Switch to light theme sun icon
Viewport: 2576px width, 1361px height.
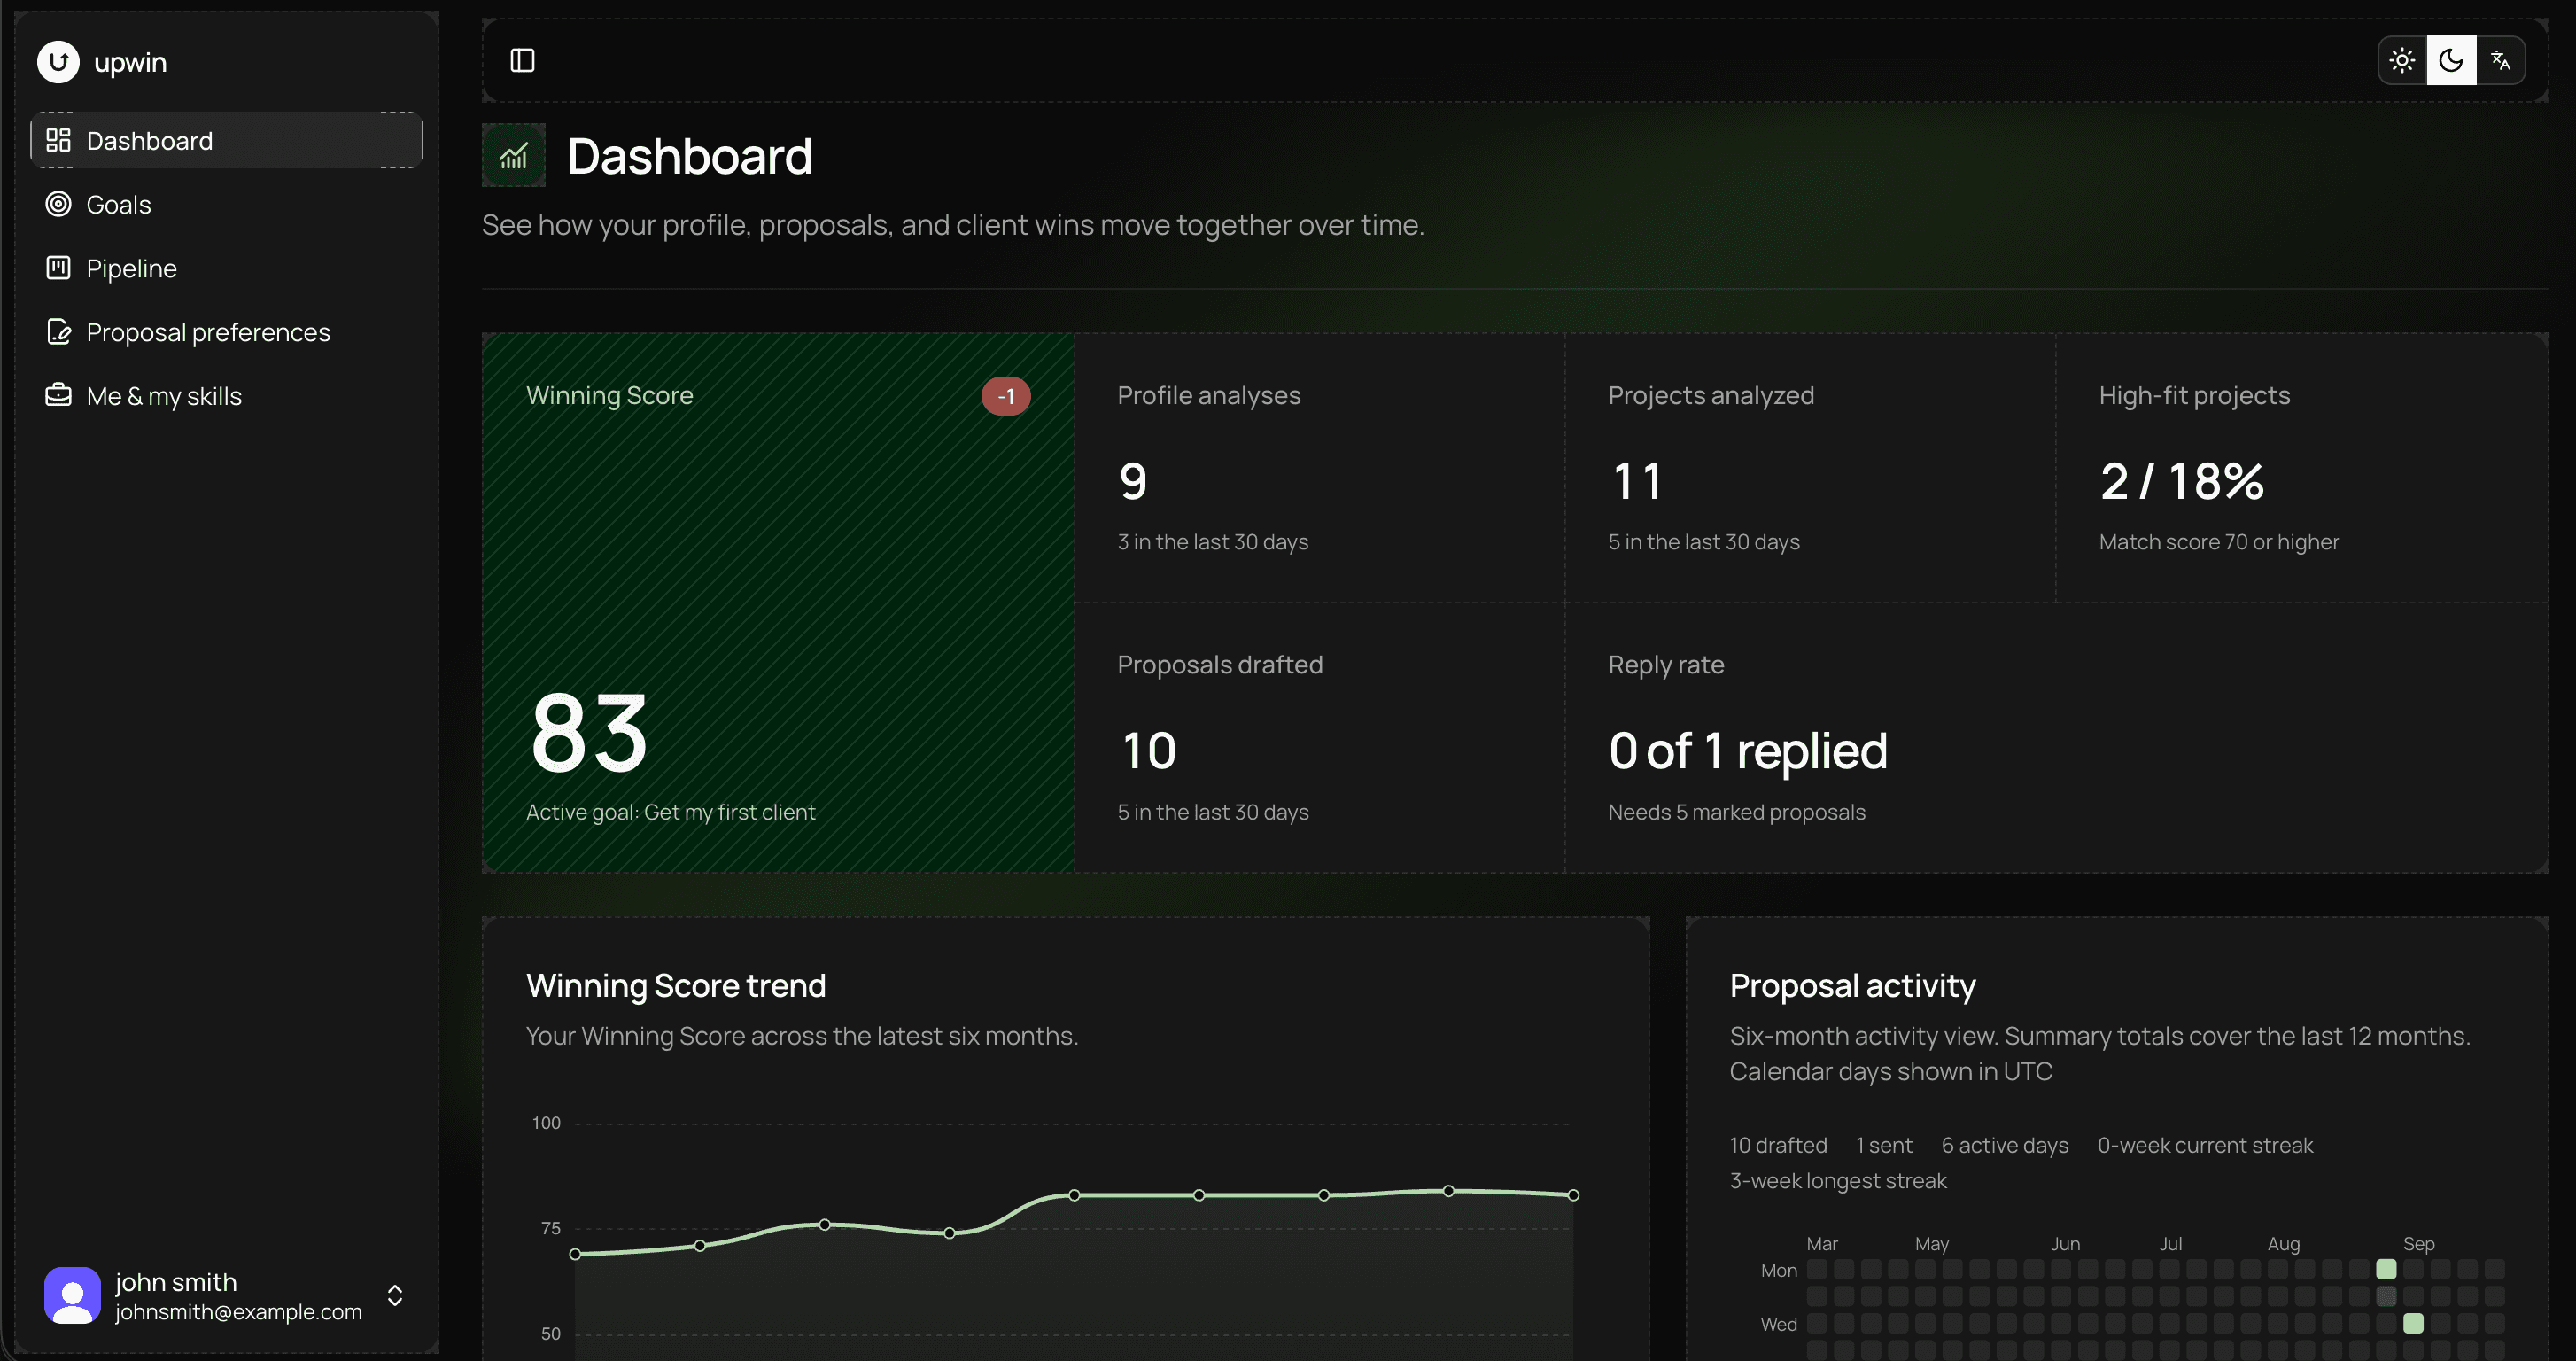[x=2402, y=61]
